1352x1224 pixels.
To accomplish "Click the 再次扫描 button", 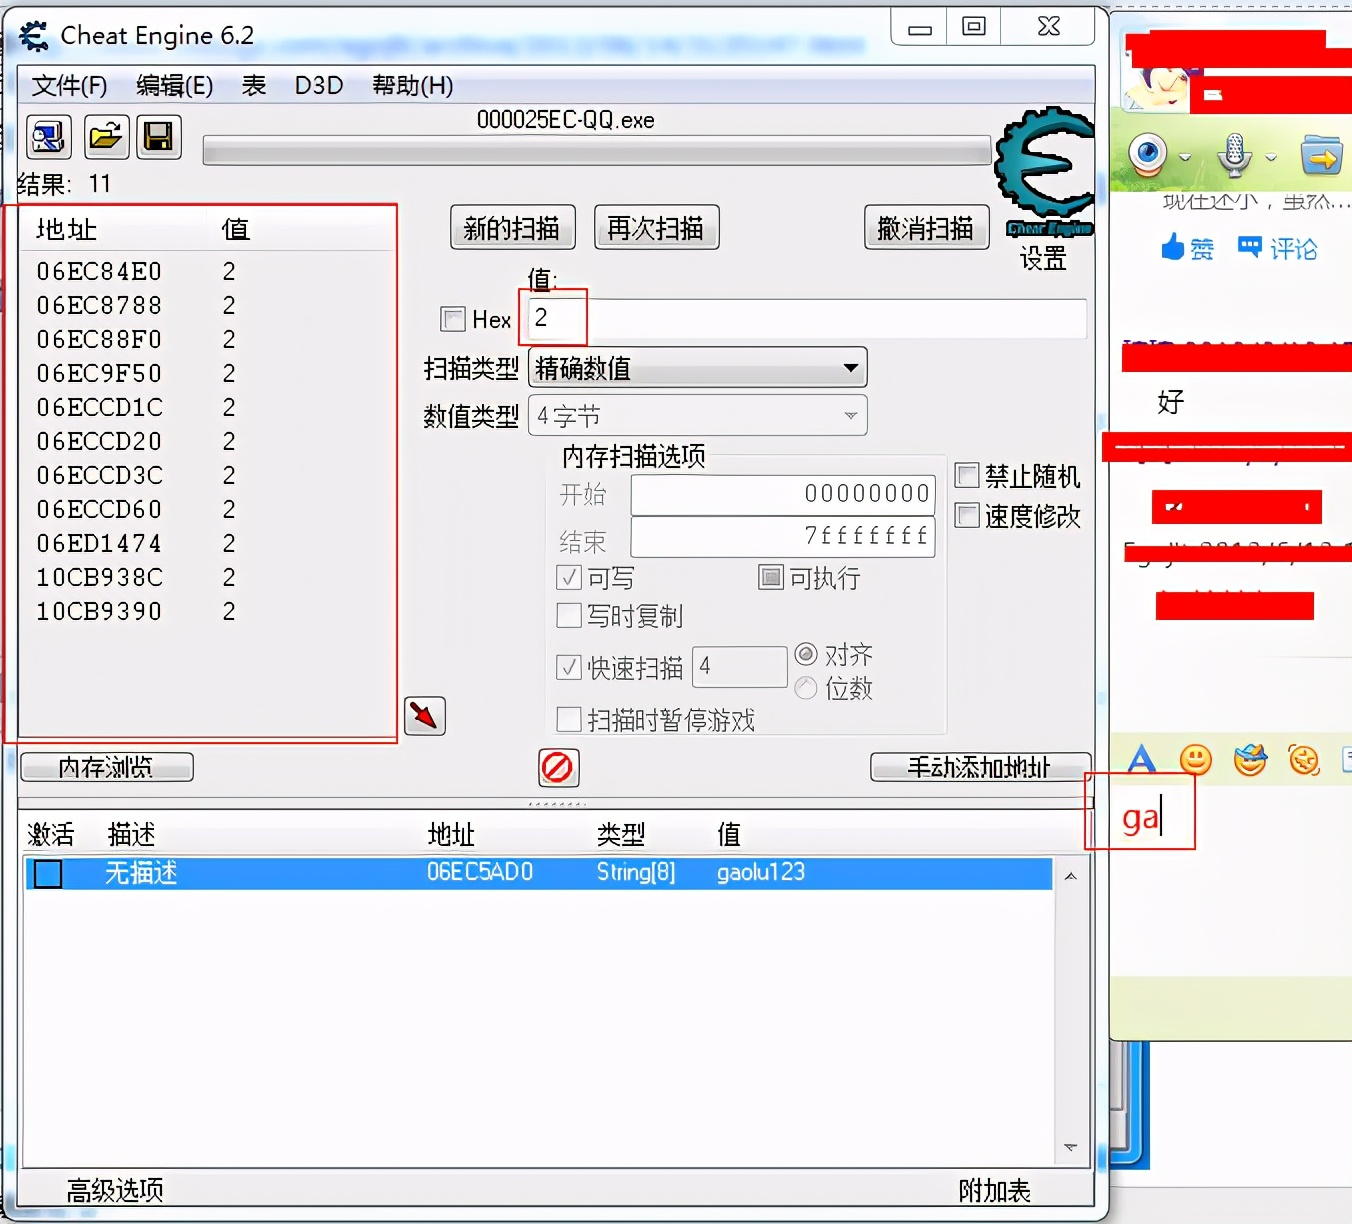I will [657, 228].
